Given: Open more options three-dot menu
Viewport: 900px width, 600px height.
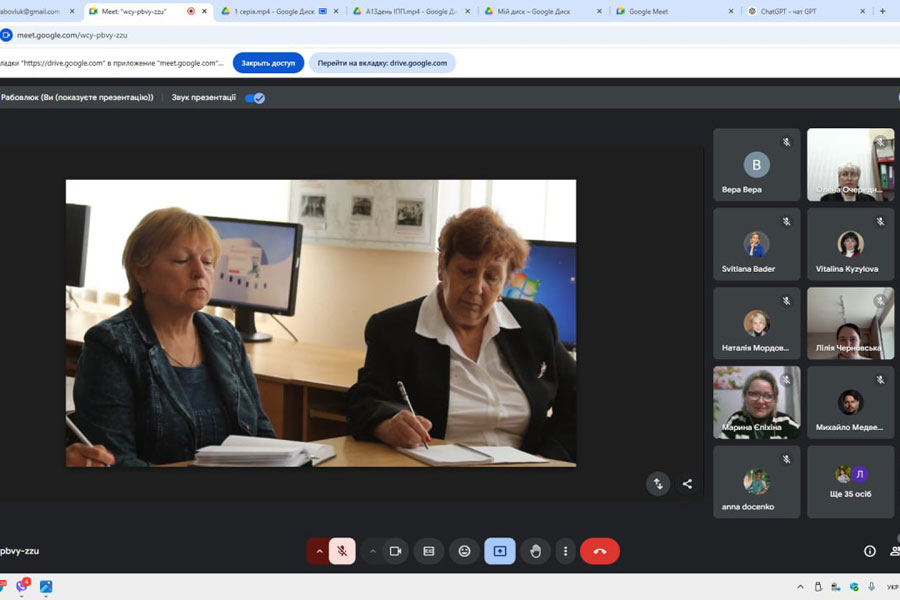Looking at the screenshot, I should 565,551.
